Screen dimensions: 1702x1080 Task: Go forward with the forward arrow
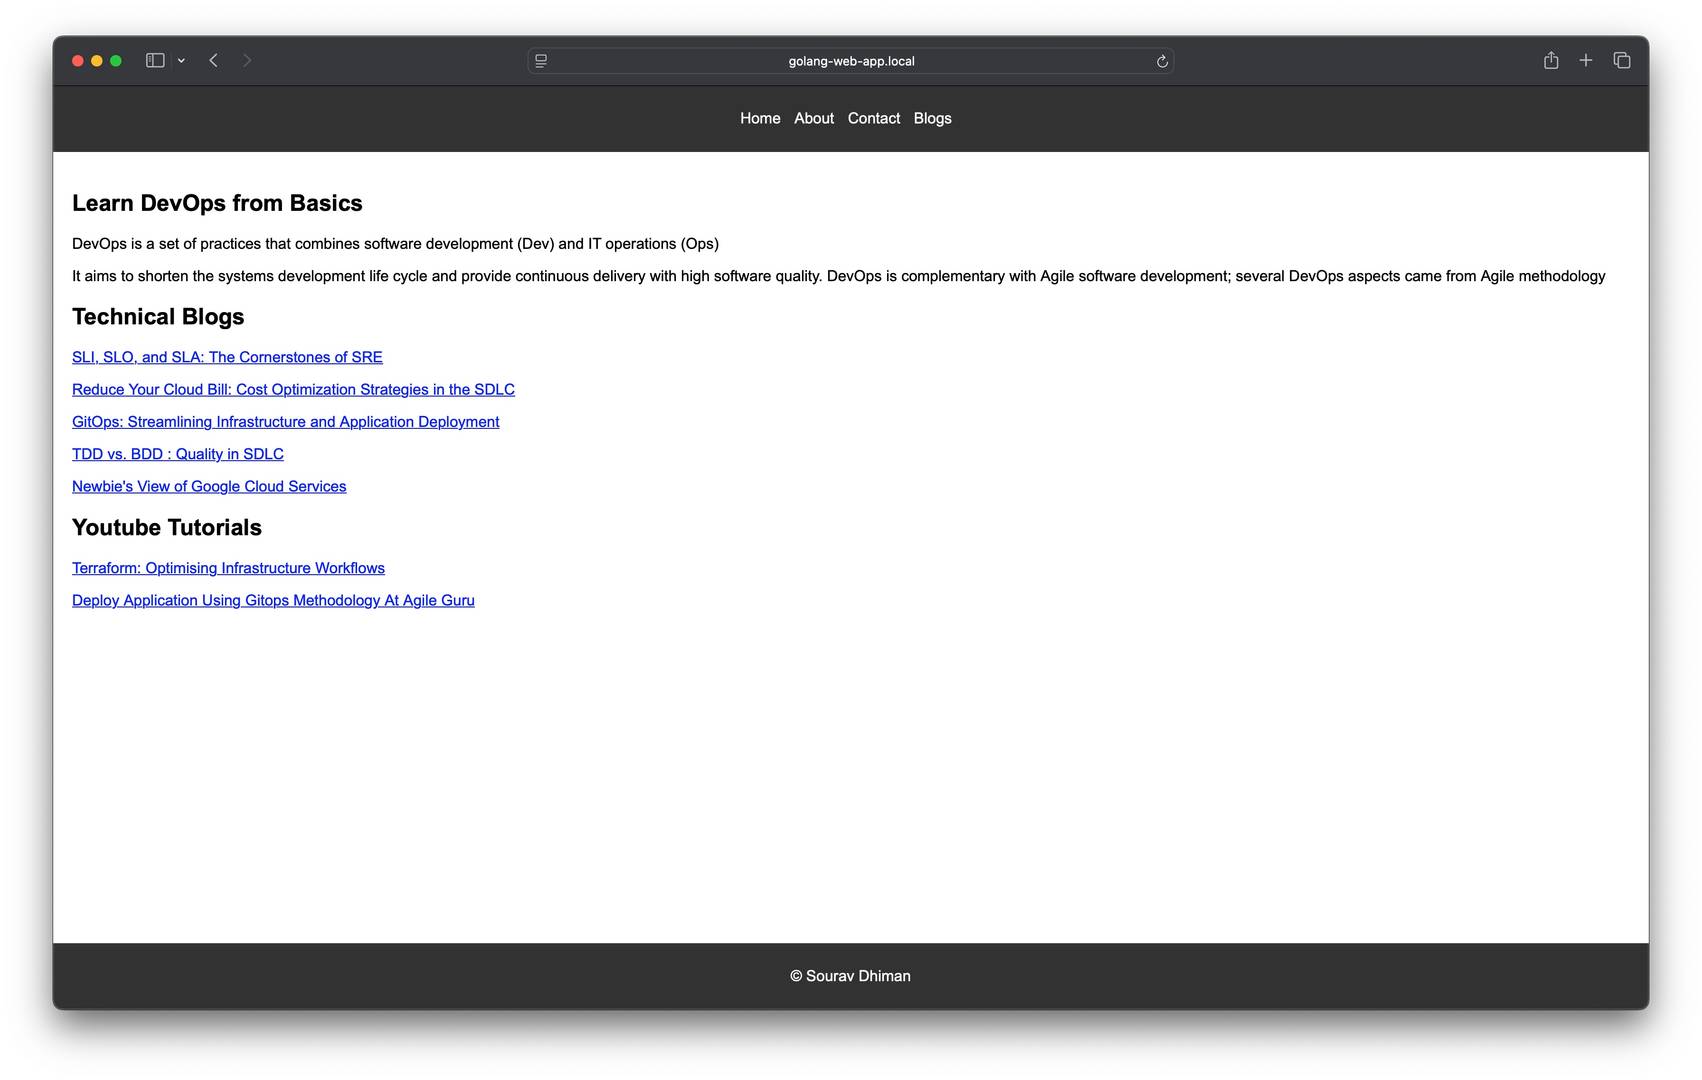pos(247,61)
